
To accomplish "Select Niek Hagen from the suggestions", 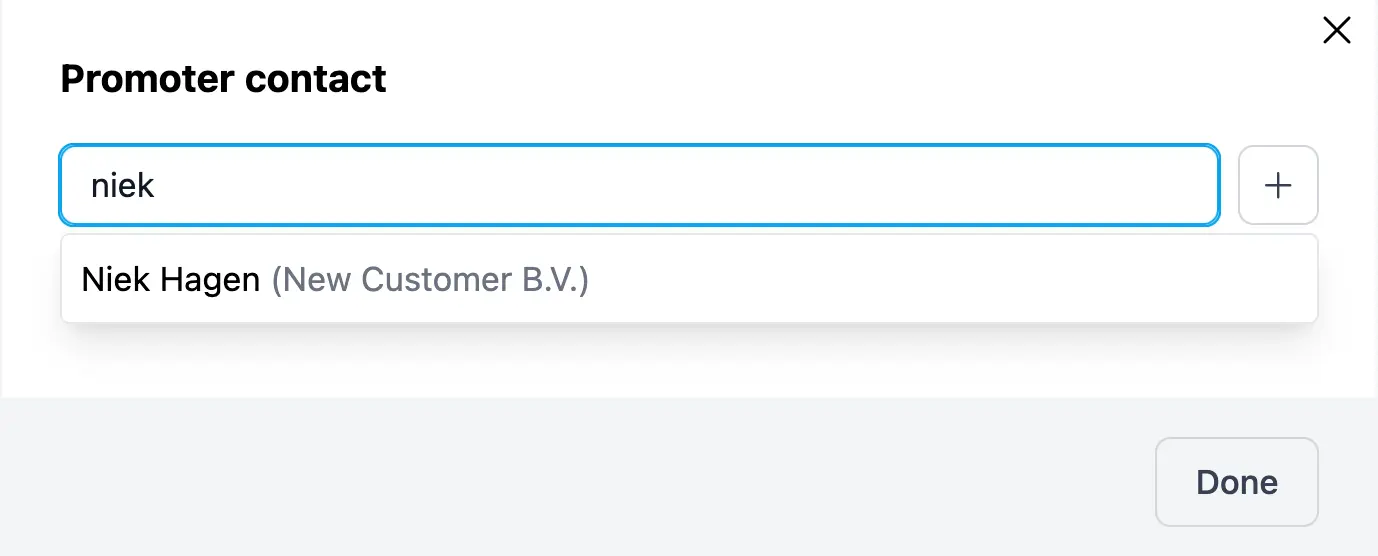I will (x=335, y=280).
